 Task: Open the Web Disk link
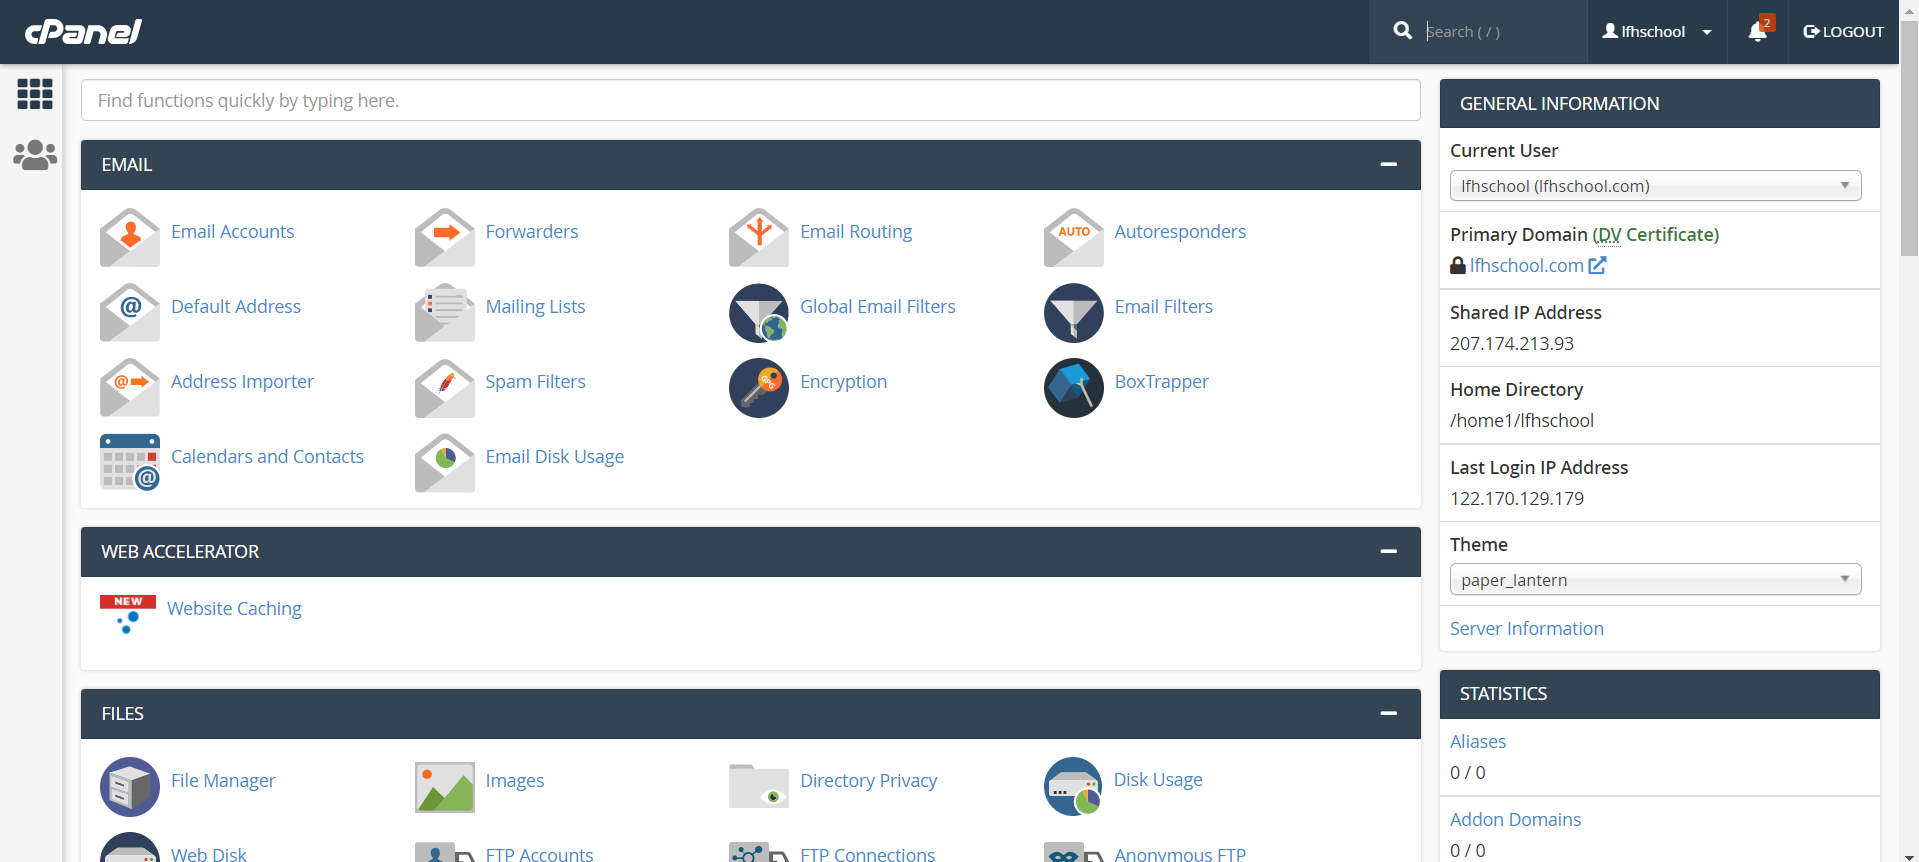coord(208,853)
